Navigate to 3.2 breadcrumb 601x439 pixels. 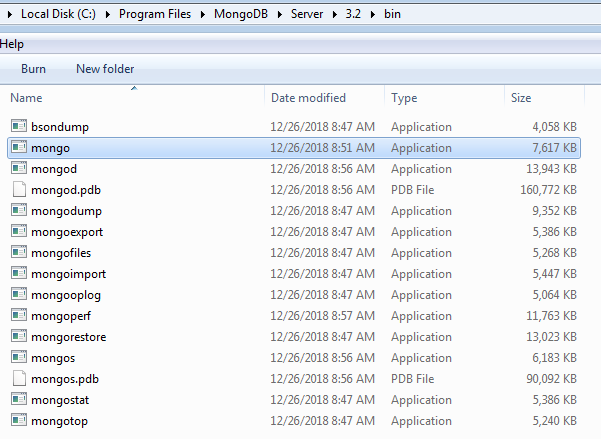353,14
